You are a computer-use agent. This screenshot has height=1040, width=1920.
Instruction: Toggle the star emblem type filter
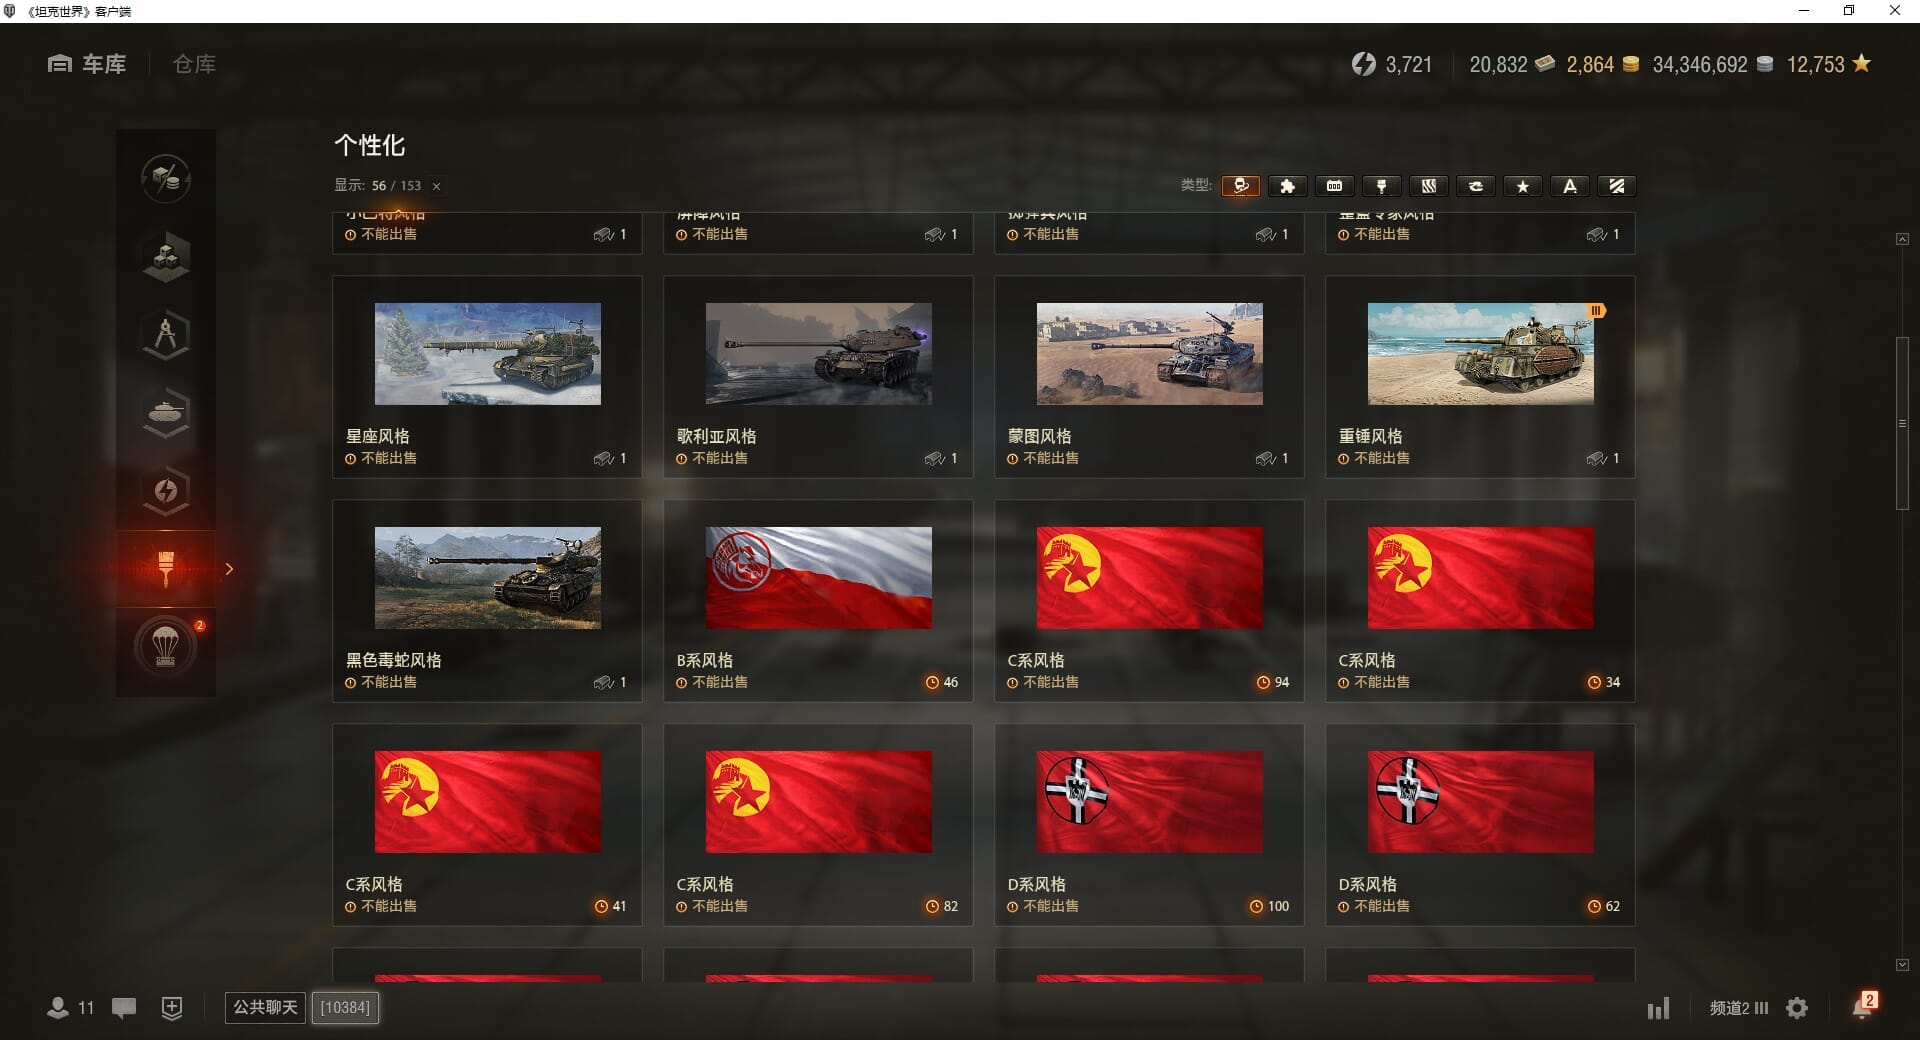[x=1523, y=186]
